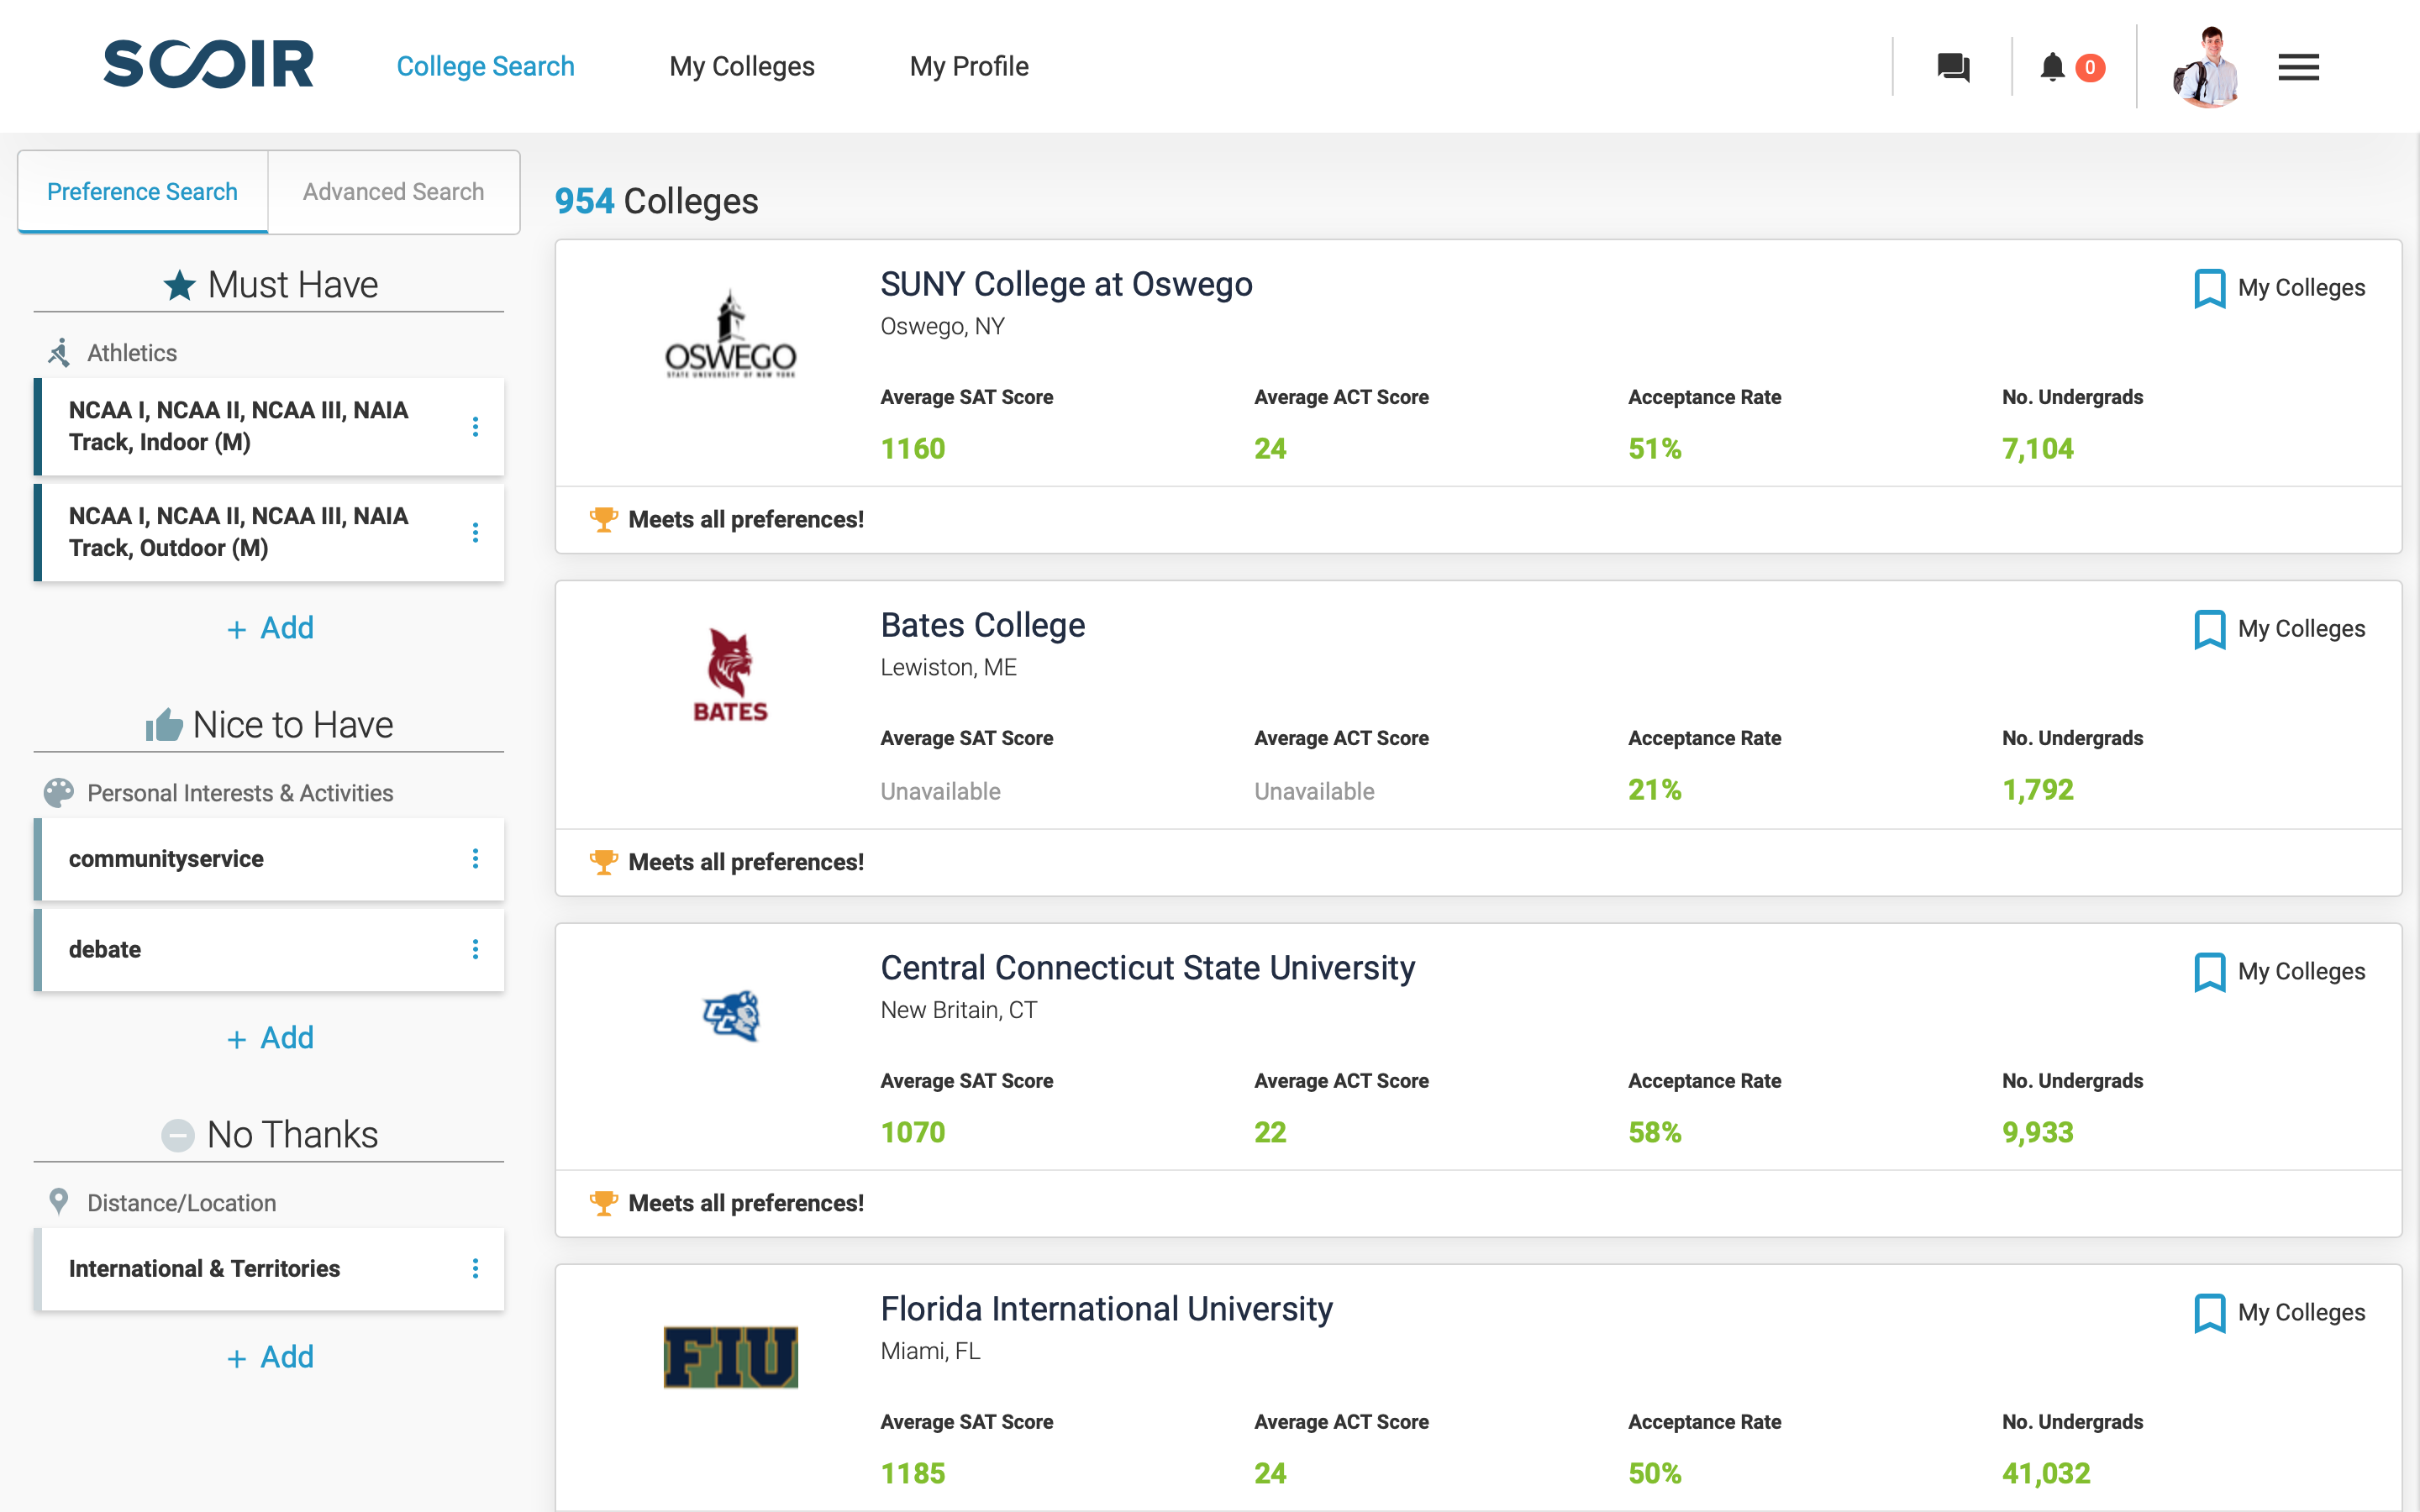The height and width of the screenshot is (1512, 2420).
Task: Select International & Territories preference card
Action: click(x=269, y=1268)
